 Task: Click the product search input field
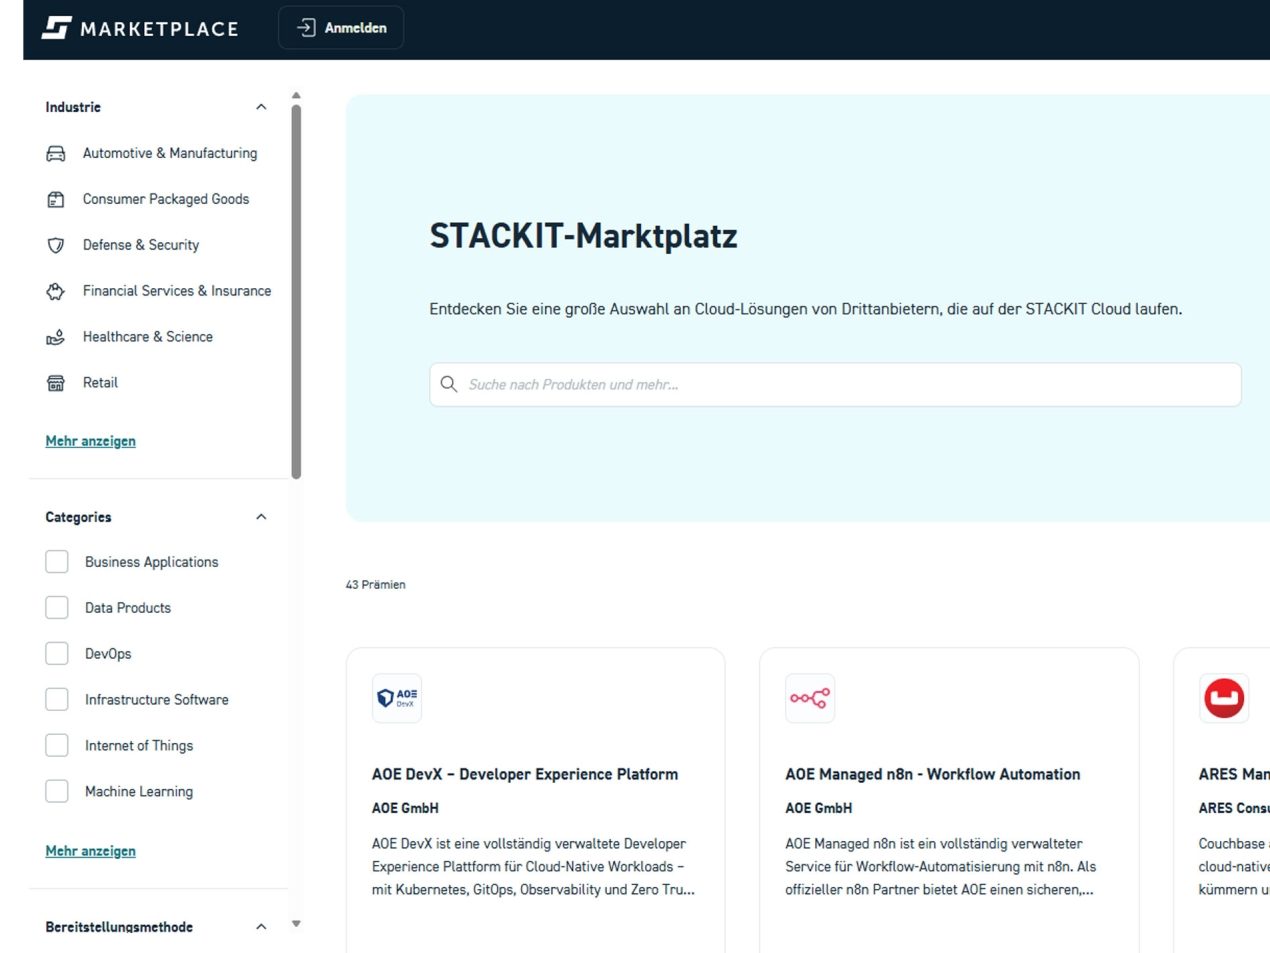tap(836, 384)
